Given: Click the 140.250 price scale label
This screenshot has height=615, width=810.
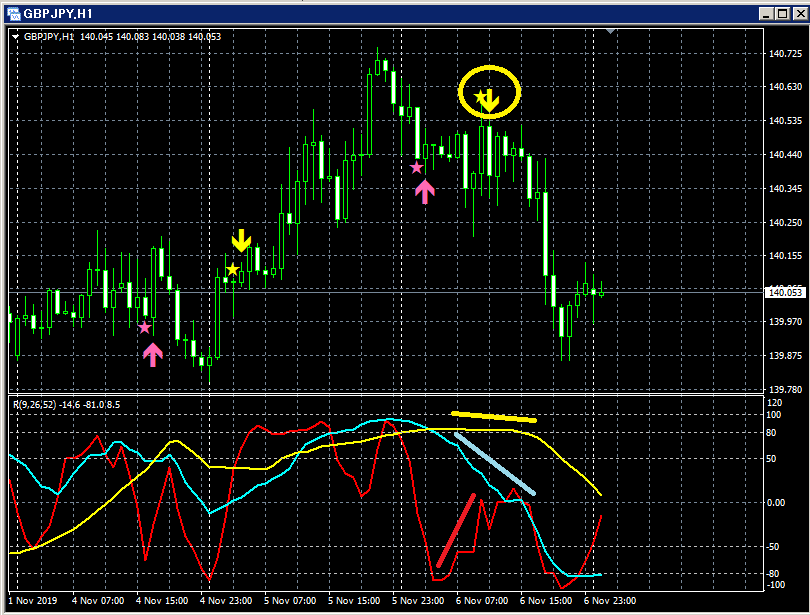Looking at the screenshot, I should click(785, 223).
